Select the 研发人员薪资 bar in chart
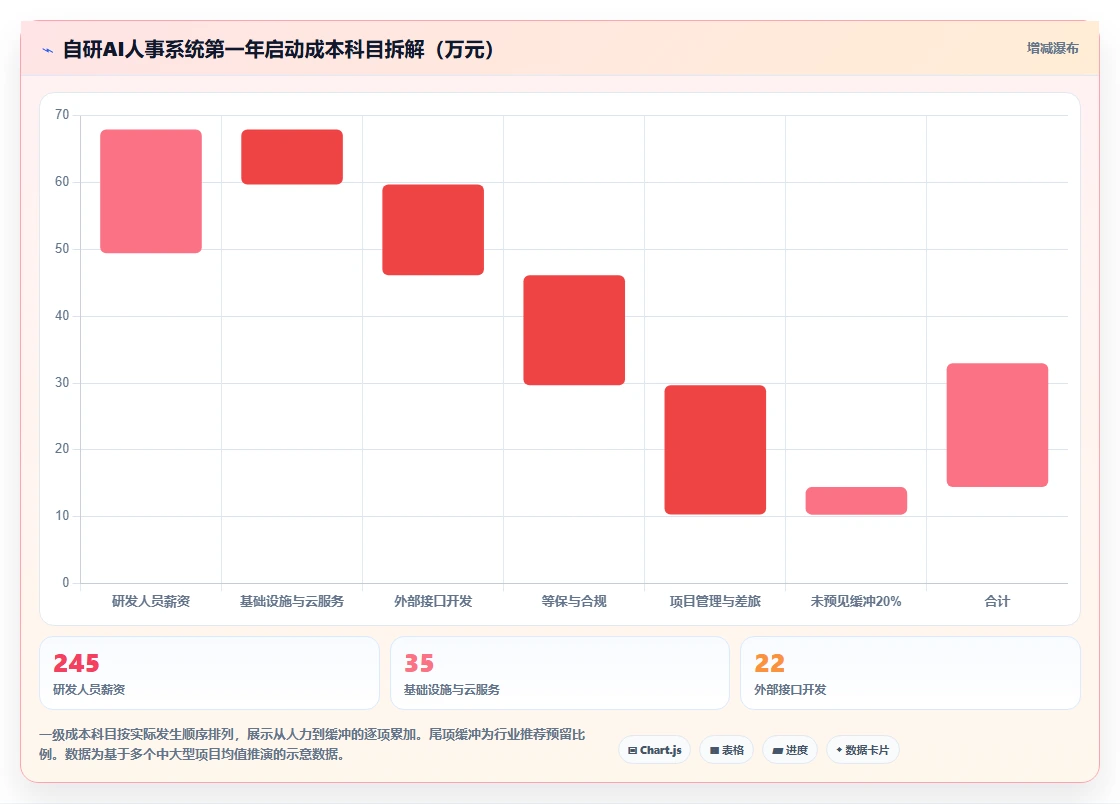 click(x=151, y=191)
